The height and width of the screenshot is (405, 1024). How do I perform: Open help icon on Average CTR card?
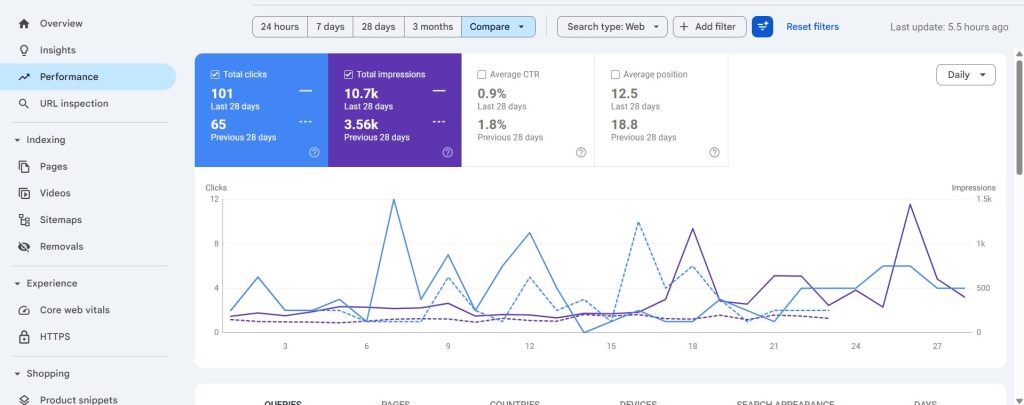pyautogui.click(x=581, y=152)
